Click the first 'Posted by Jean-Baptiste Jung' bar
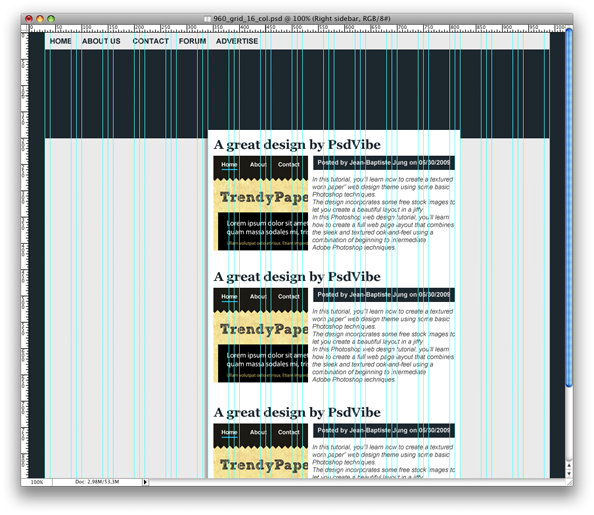 pyautogui.click(x=384, y=163)
